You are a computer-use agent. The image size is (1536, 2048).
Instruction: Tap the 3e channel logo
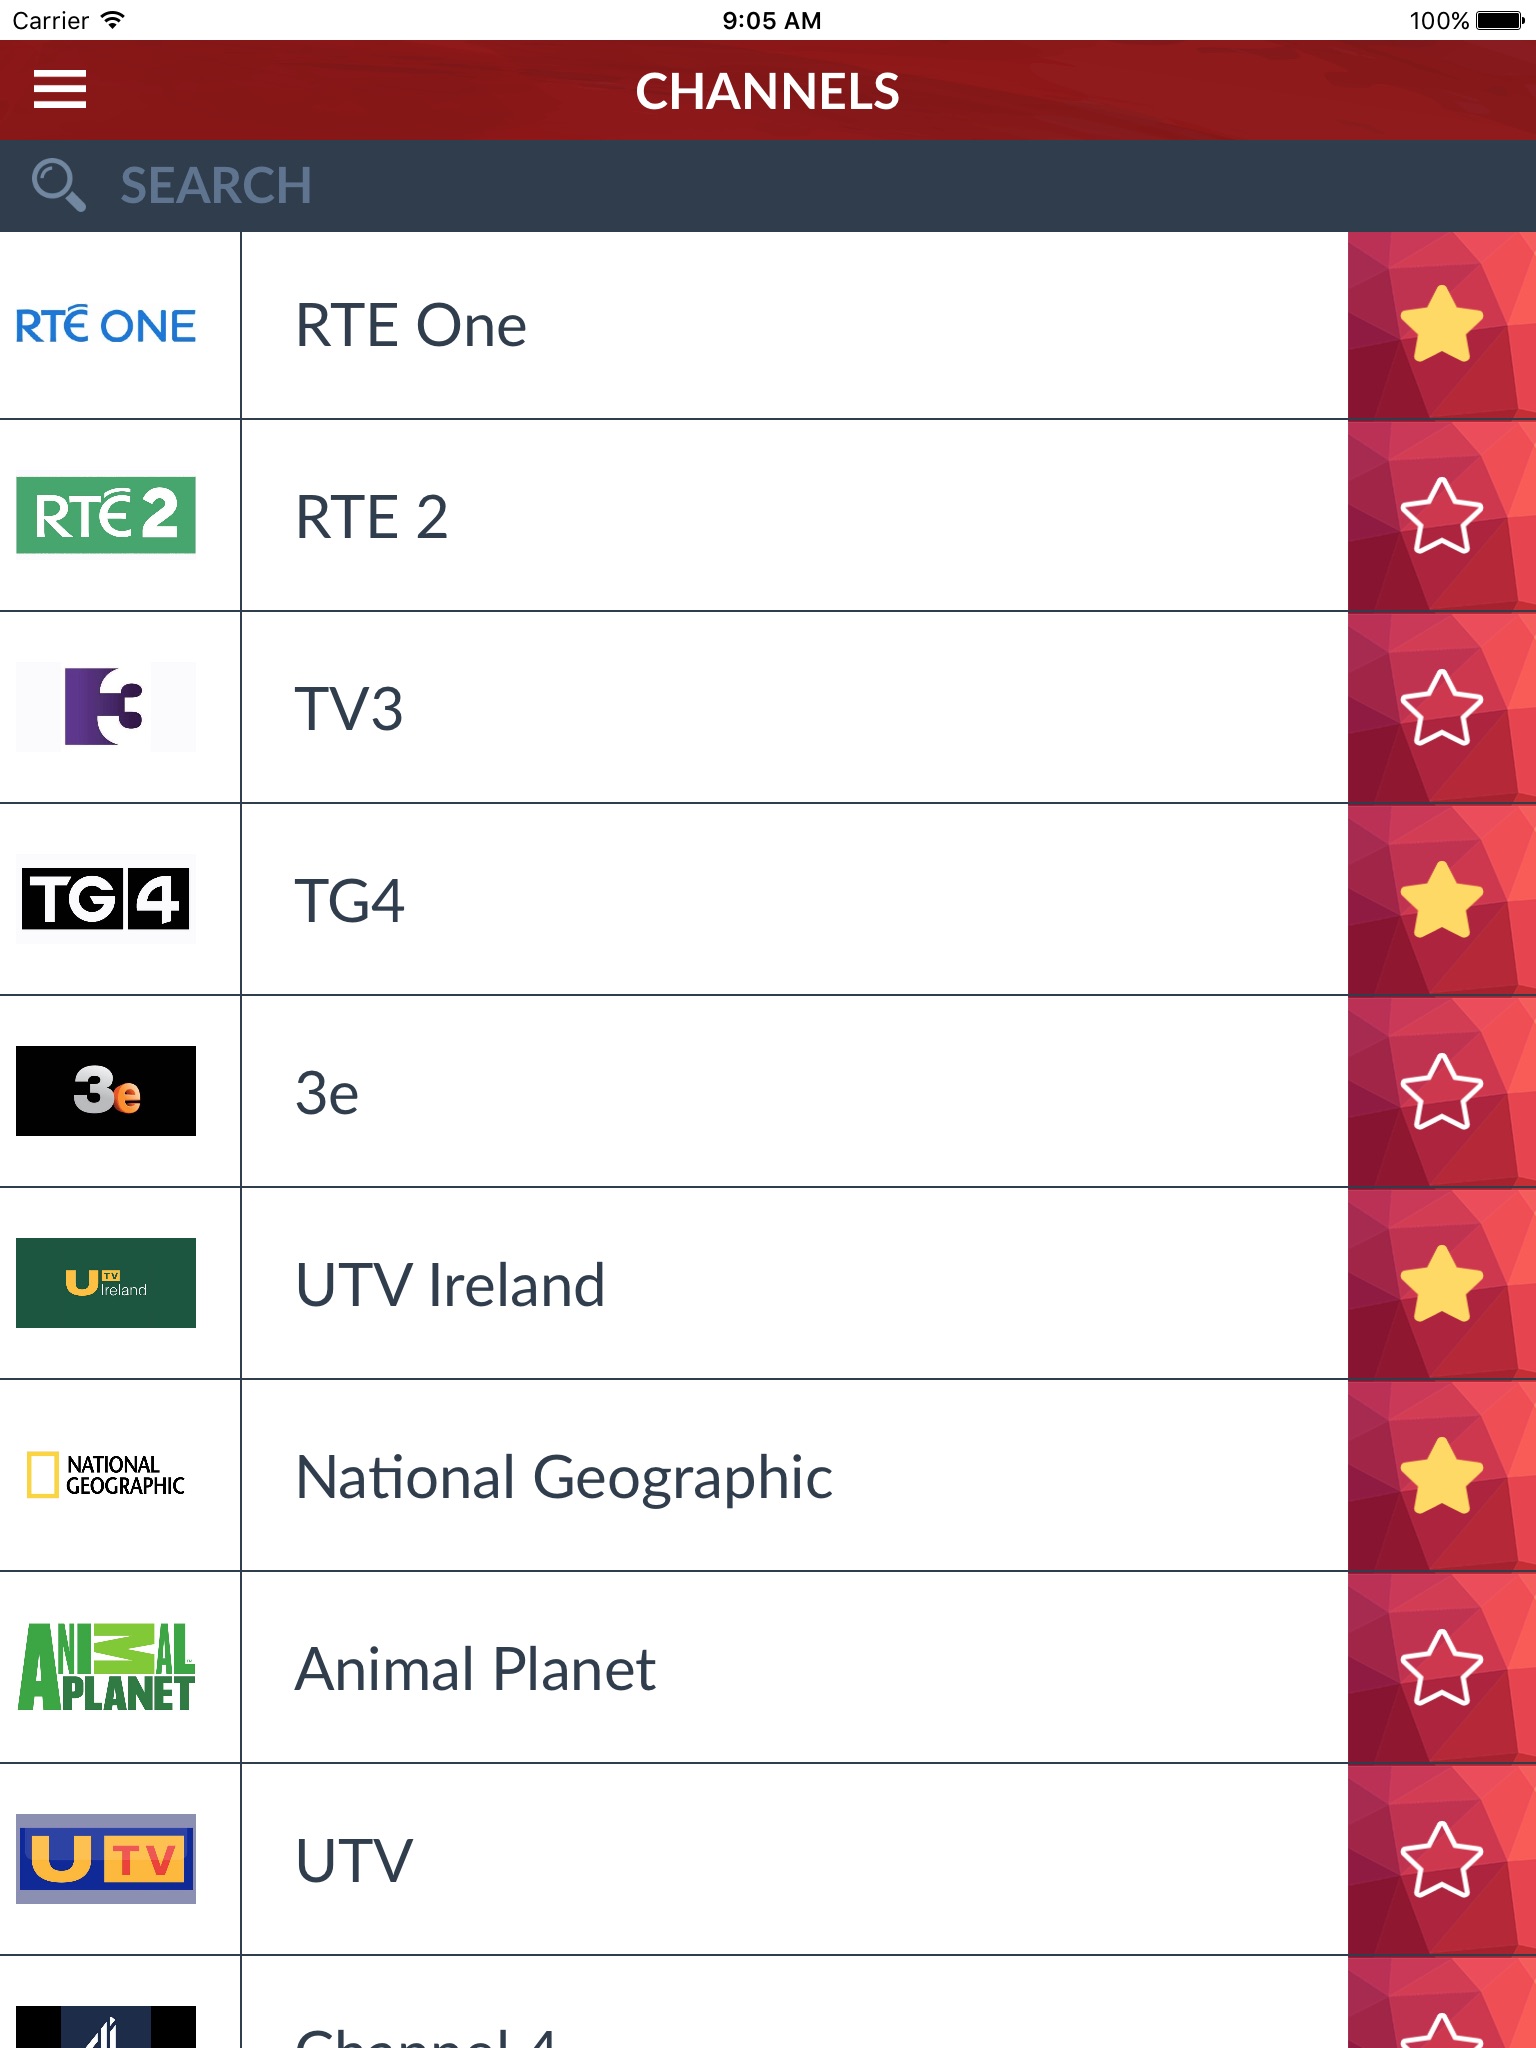[106, 1091]
